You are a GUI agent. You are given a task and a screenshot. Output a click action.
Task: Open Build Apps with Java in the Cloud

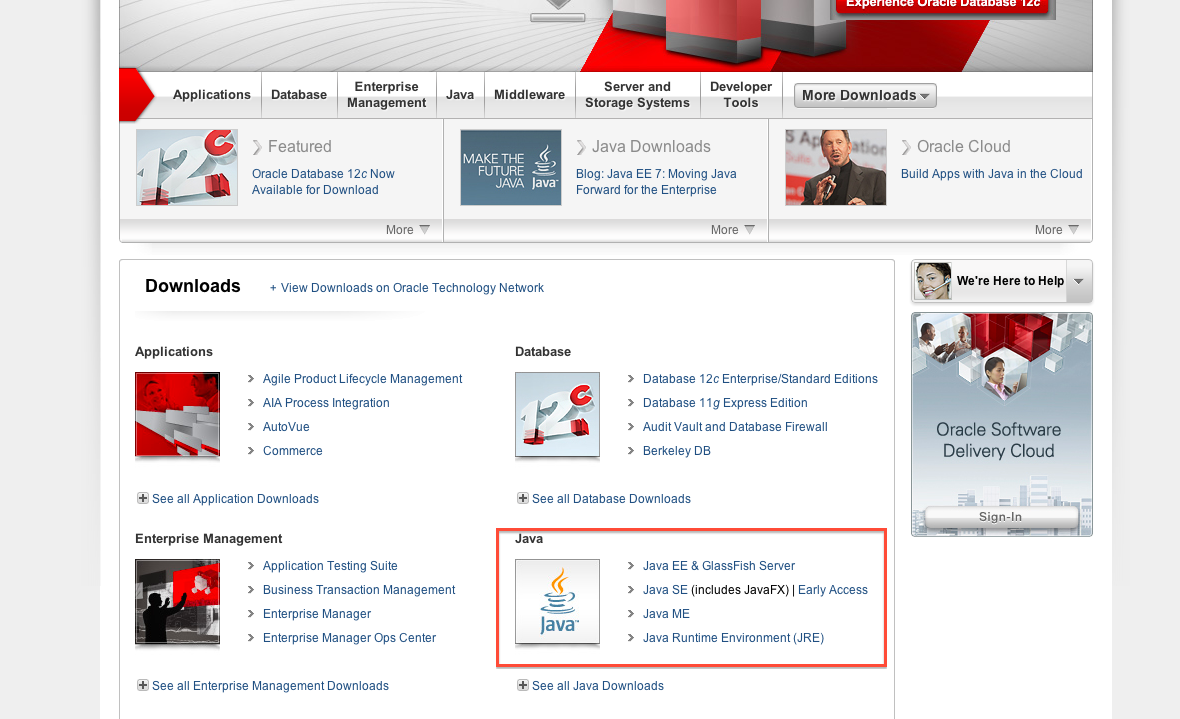[992, 174]
